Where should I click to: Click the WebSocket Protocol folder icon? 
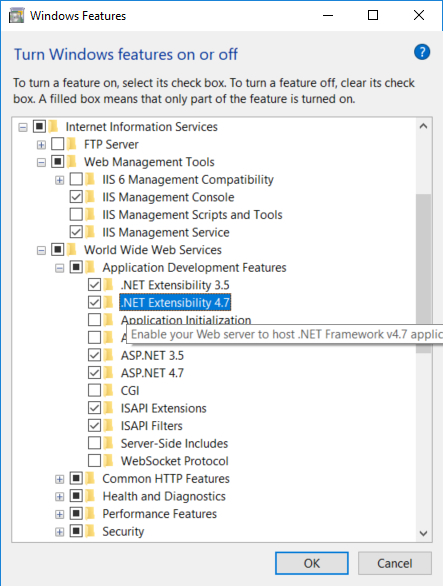(108, 460)
